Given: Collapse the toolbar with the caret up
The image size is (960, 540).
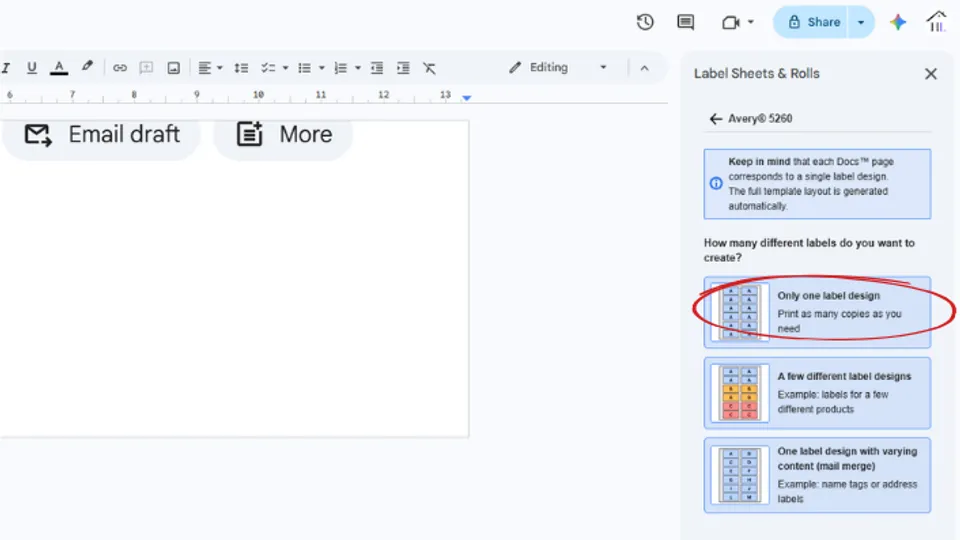Looking at the screenshot, I should pyautogui.click(x=644, y=68).
